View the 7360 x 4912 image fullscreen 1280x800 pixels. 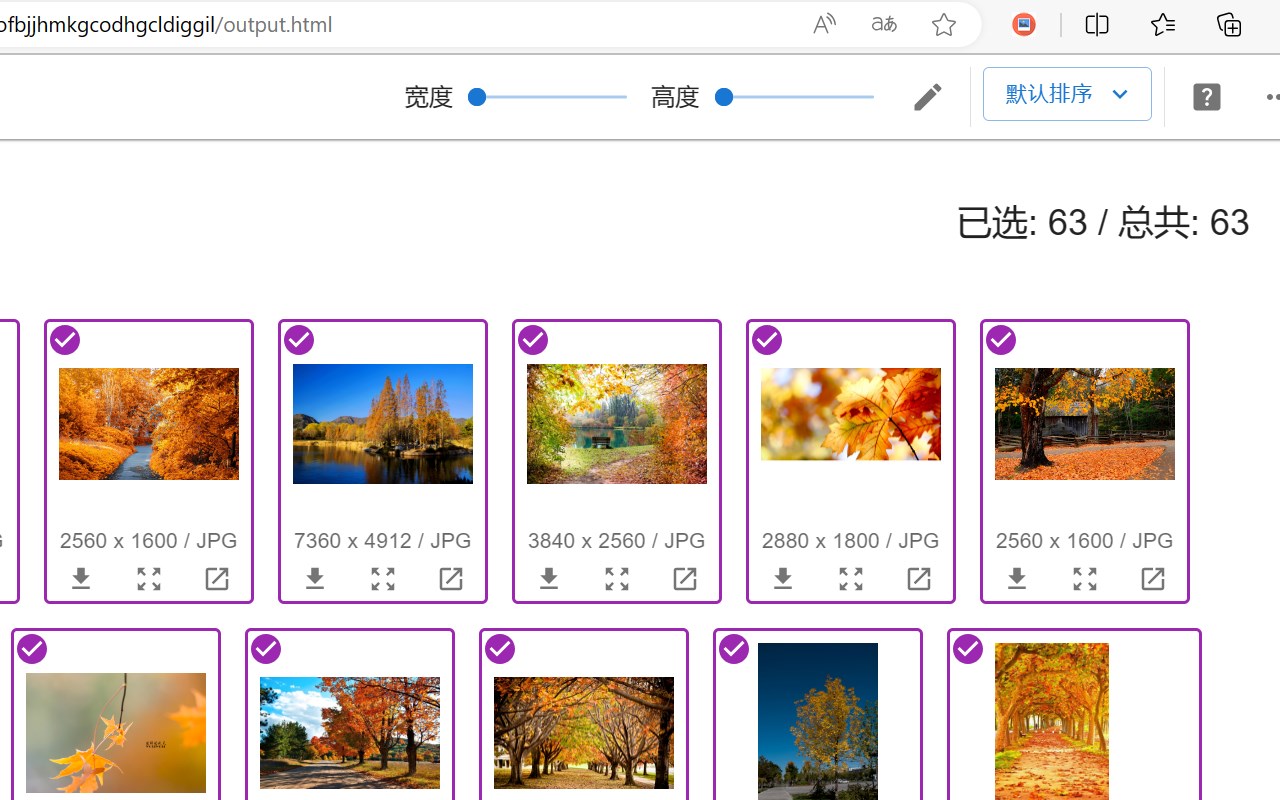383,579
